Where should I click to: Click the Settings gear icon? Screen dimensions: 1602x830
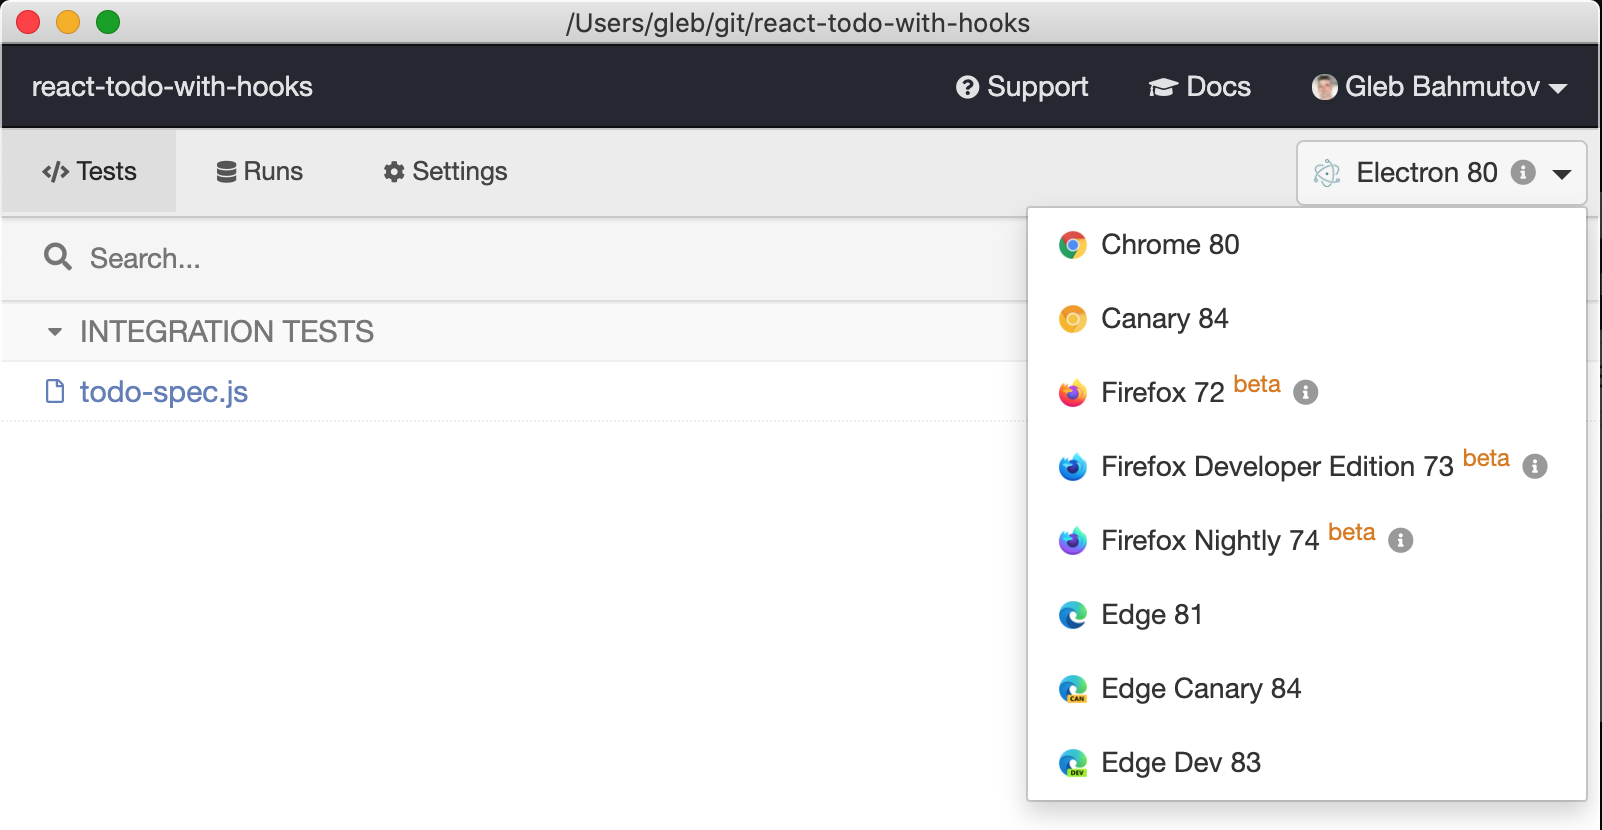coord(394,172)
